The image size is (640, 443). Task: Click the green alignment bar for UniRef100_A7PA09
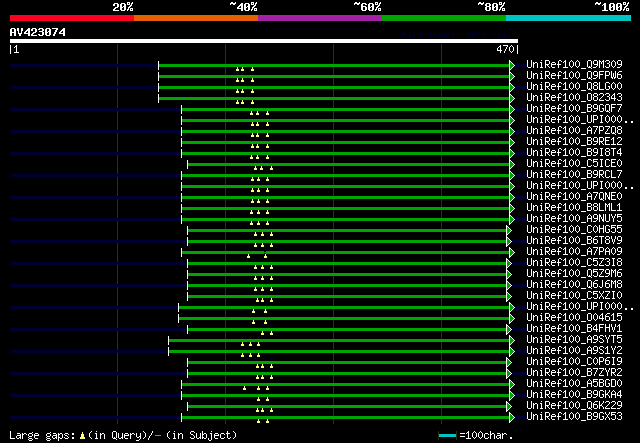[346, 253]
